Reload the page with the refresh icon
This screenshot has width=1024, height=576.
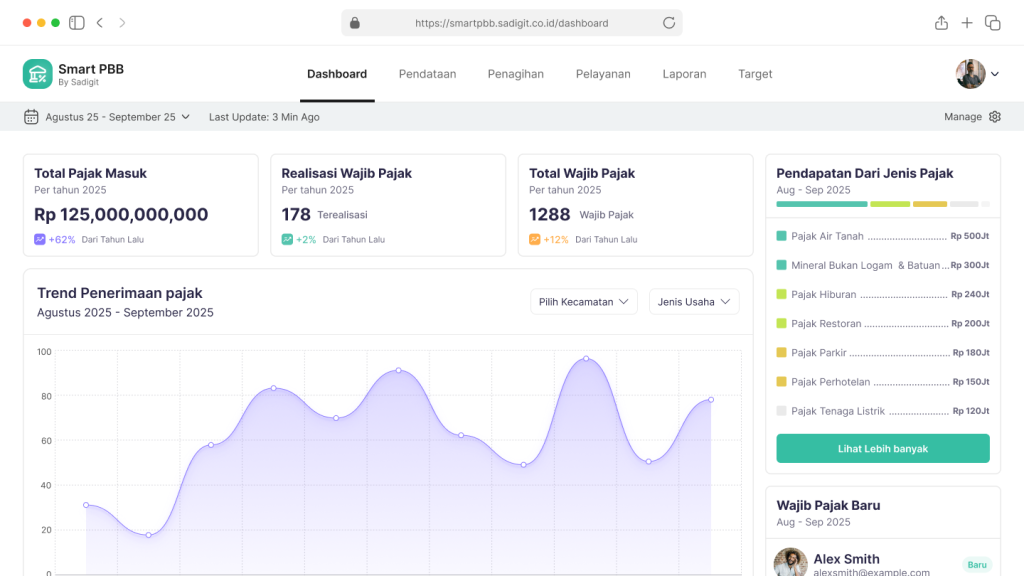point(668,22)
